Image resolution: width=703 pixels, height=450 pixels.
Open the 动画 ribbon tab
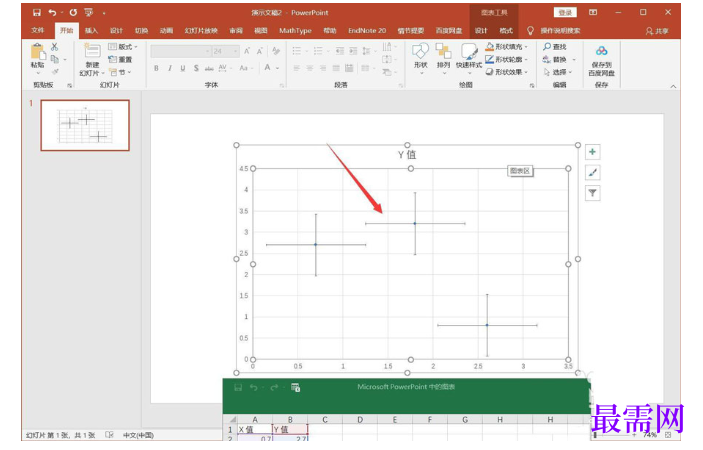pos(166,30)
